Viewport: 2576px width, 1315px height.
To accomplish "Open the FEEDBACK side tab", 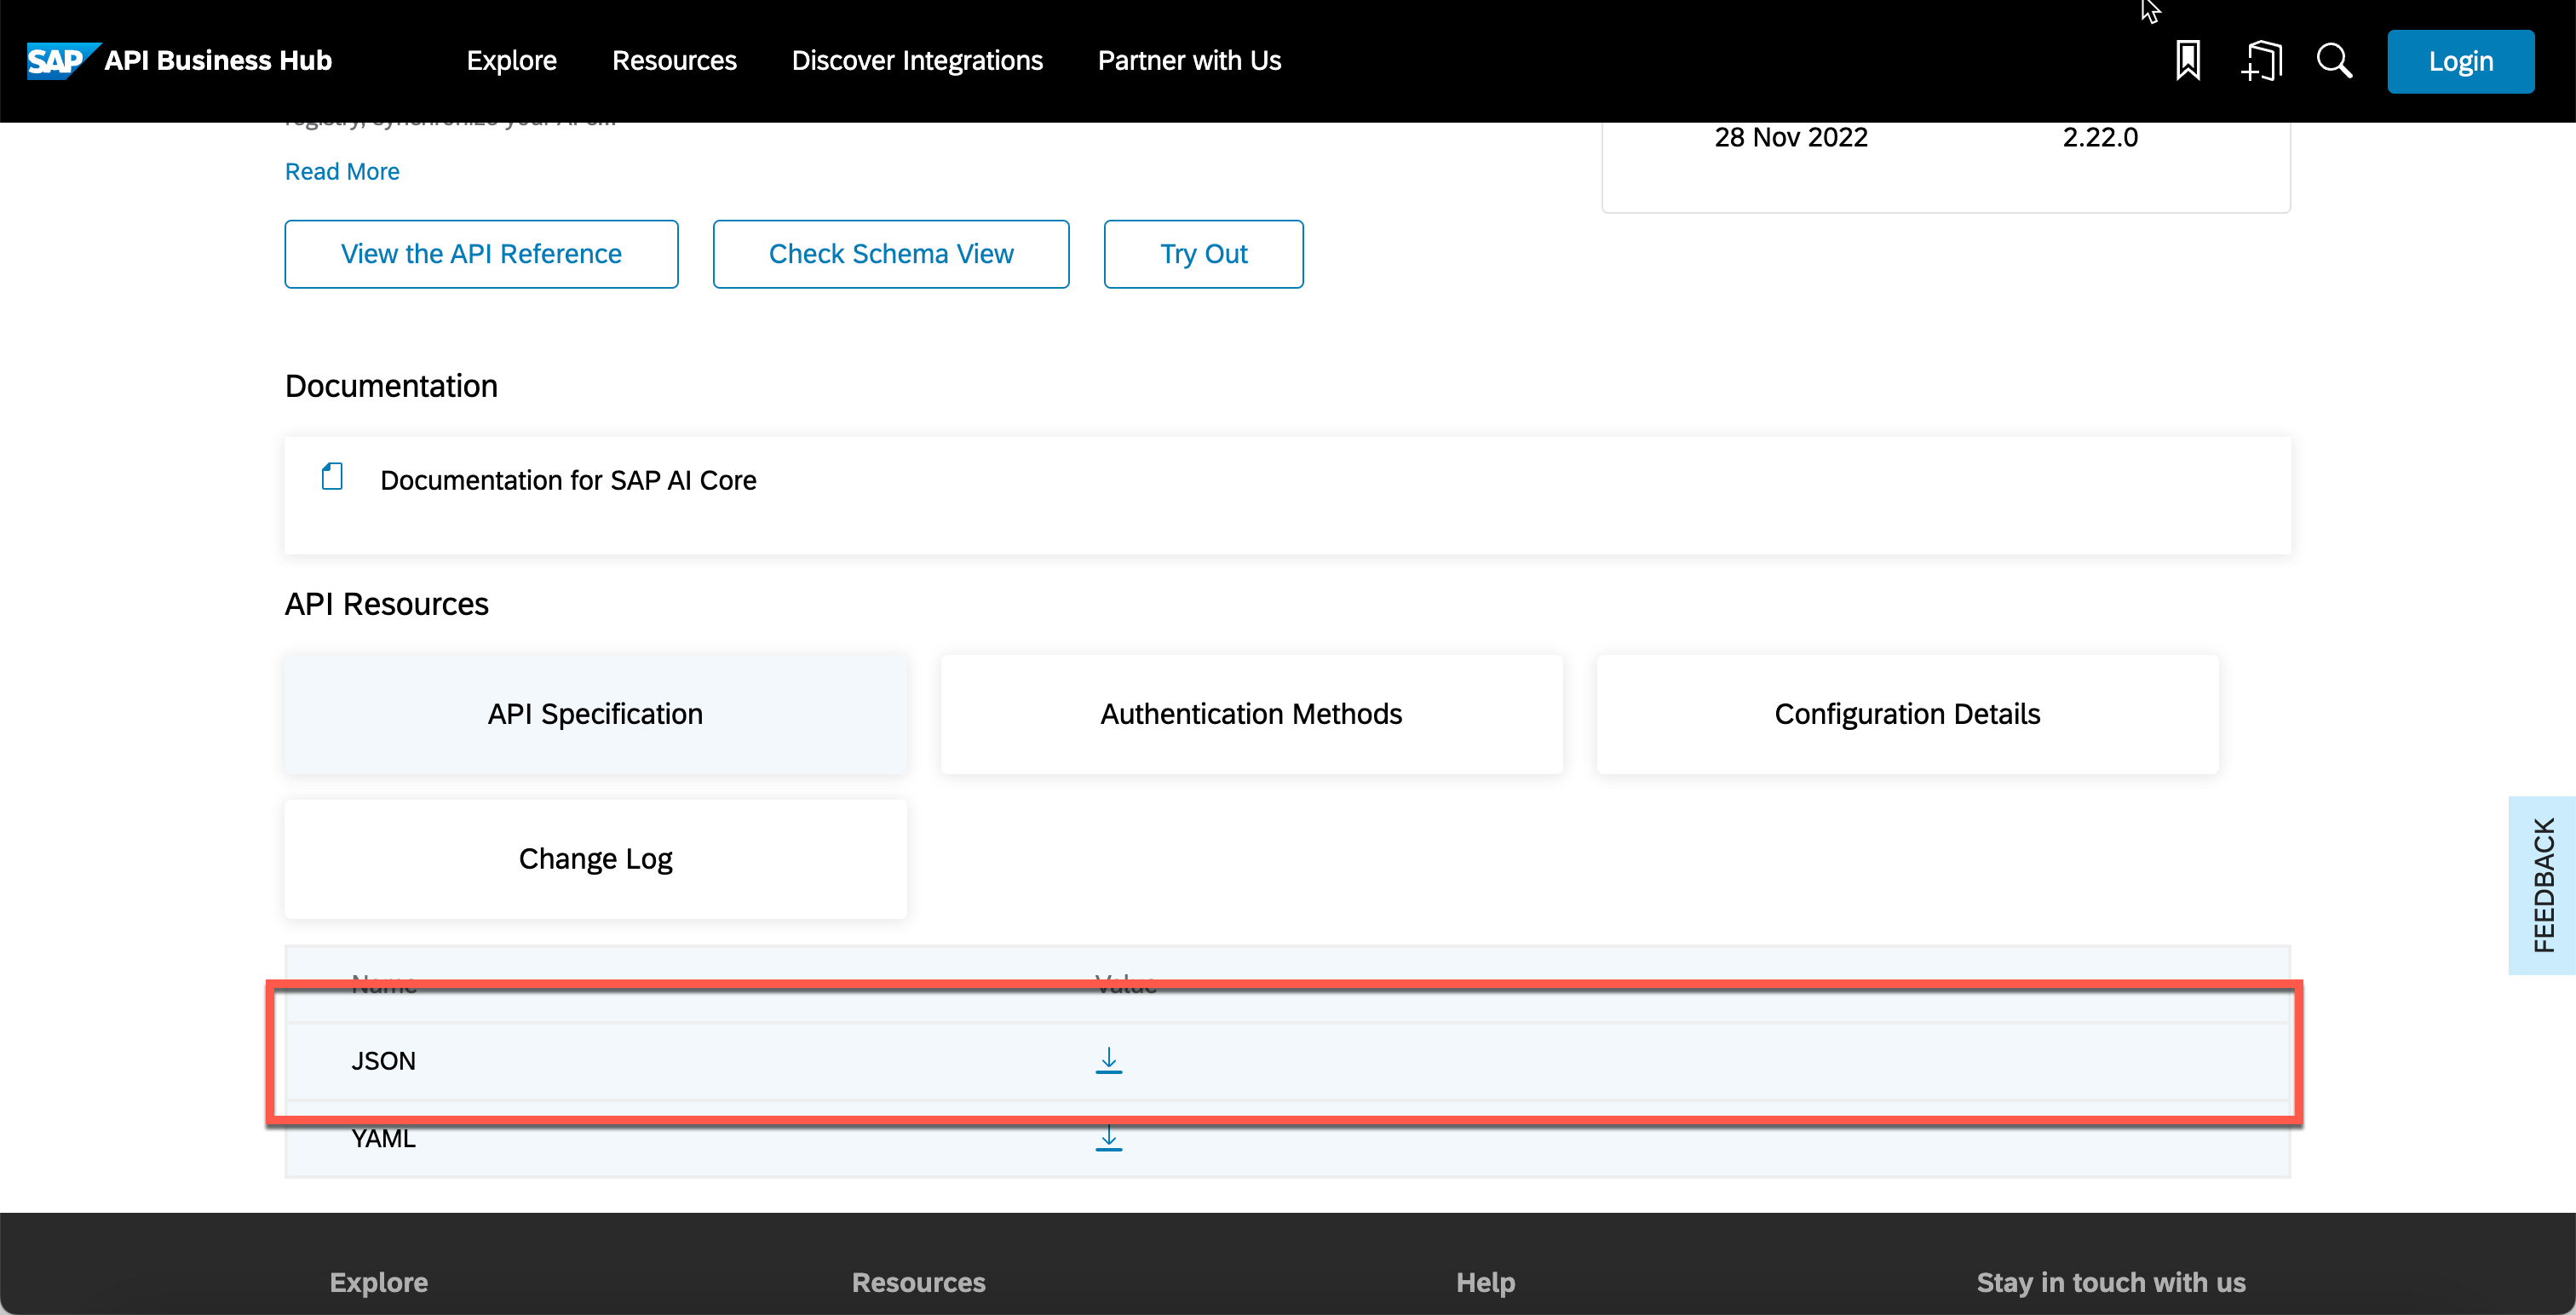I will [2542, 885].
